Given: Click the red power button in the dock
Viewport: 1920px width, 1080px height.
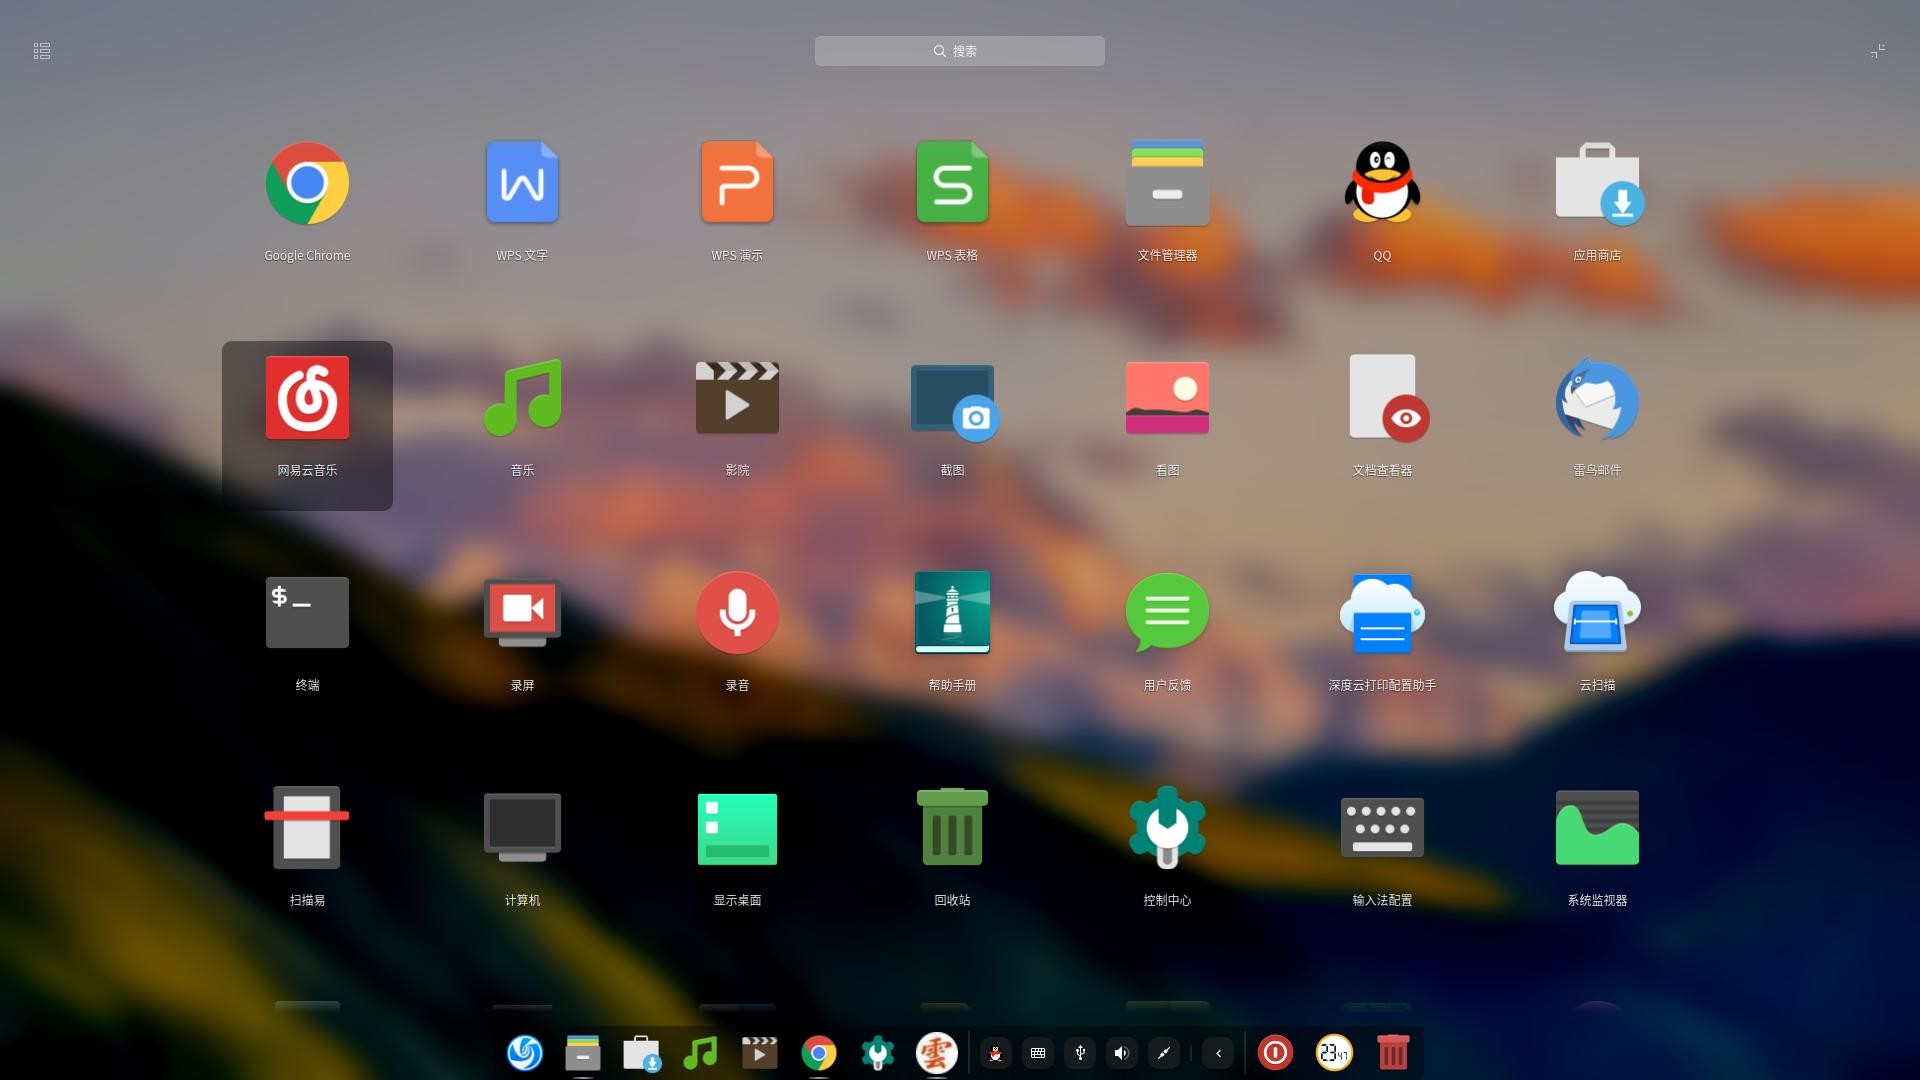Looking at the screenshot, I should click(x=1275, y=1053).
